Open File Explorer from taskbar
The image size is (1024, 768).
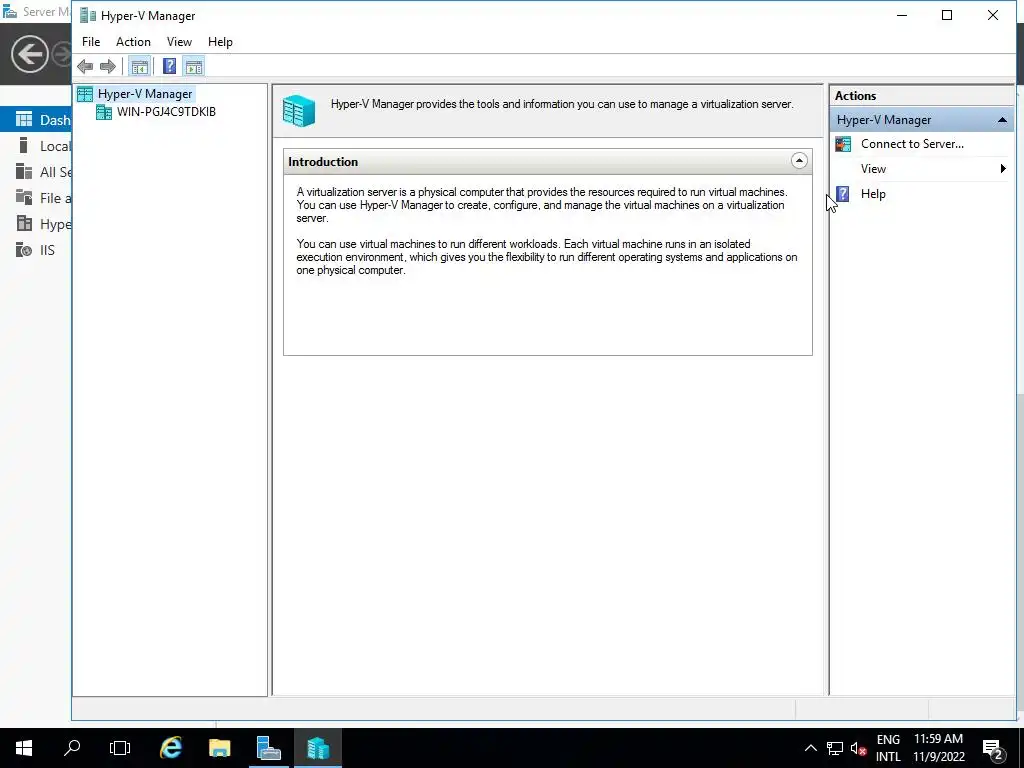tap(219, 748)
